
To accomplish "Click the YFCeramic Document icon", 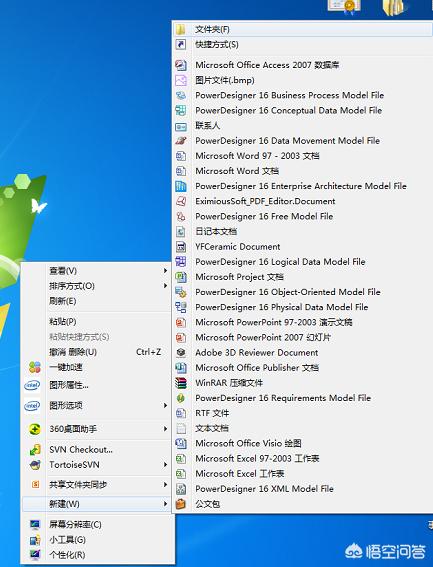I will (181, 247).
